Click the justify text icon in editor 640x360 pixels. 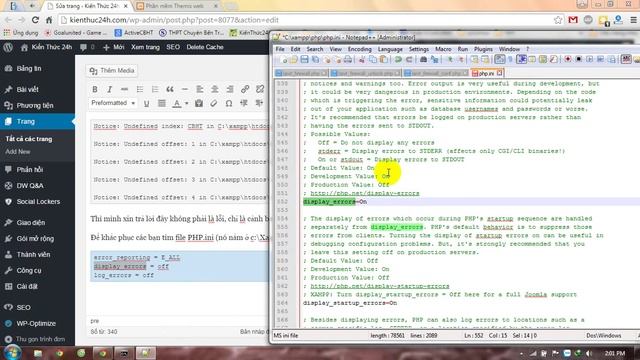coord(162,104)
